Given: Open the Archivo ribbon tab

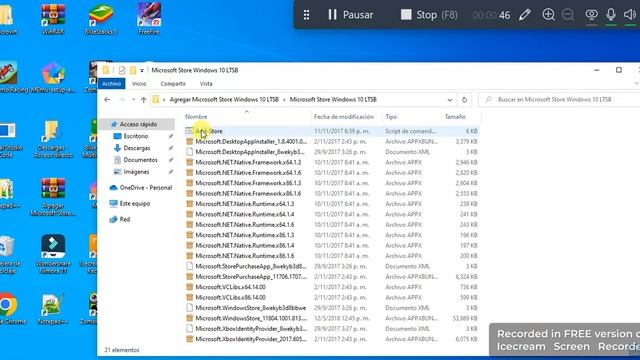Looking at the screenshot, I should [x=111, y=84].
